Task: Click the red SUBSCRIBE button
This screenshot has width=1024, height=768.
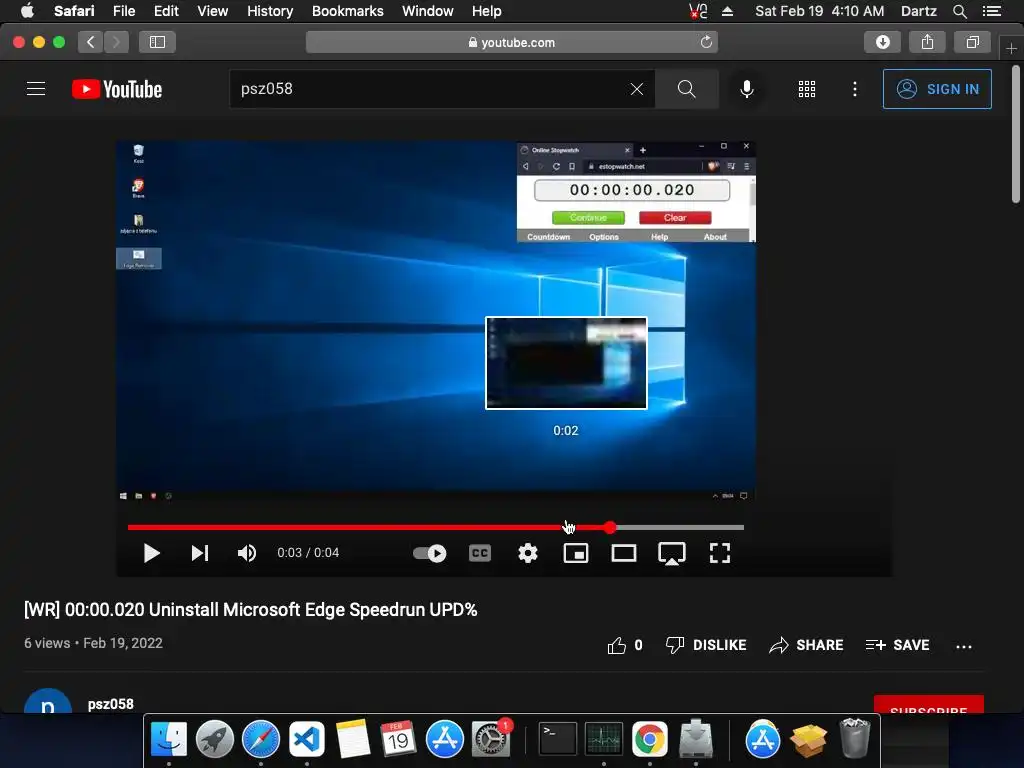Action: pyautogui.click(x=929, y=705)
